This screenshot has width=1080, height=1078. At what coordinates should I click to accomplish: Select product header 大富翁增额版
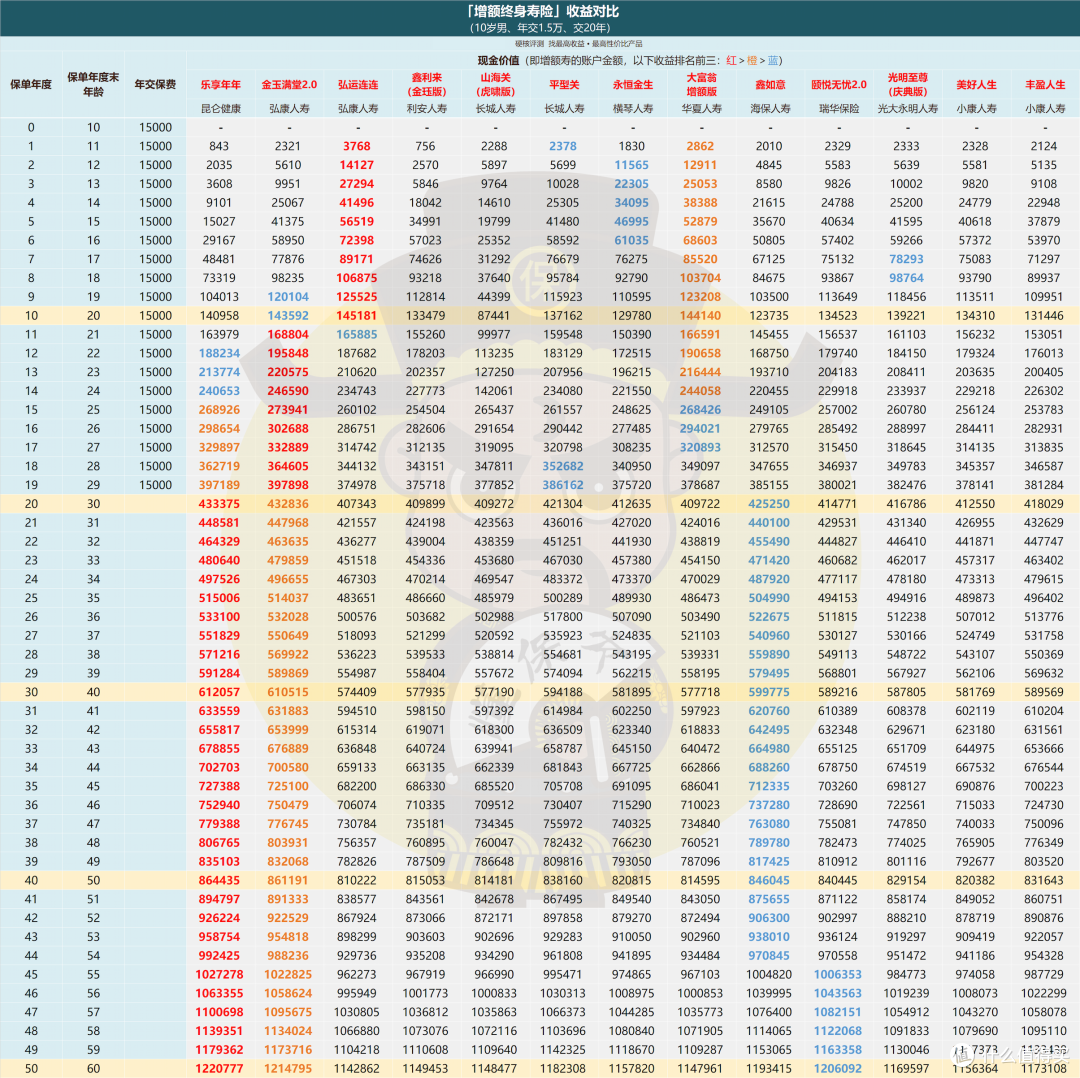(701, 85)
